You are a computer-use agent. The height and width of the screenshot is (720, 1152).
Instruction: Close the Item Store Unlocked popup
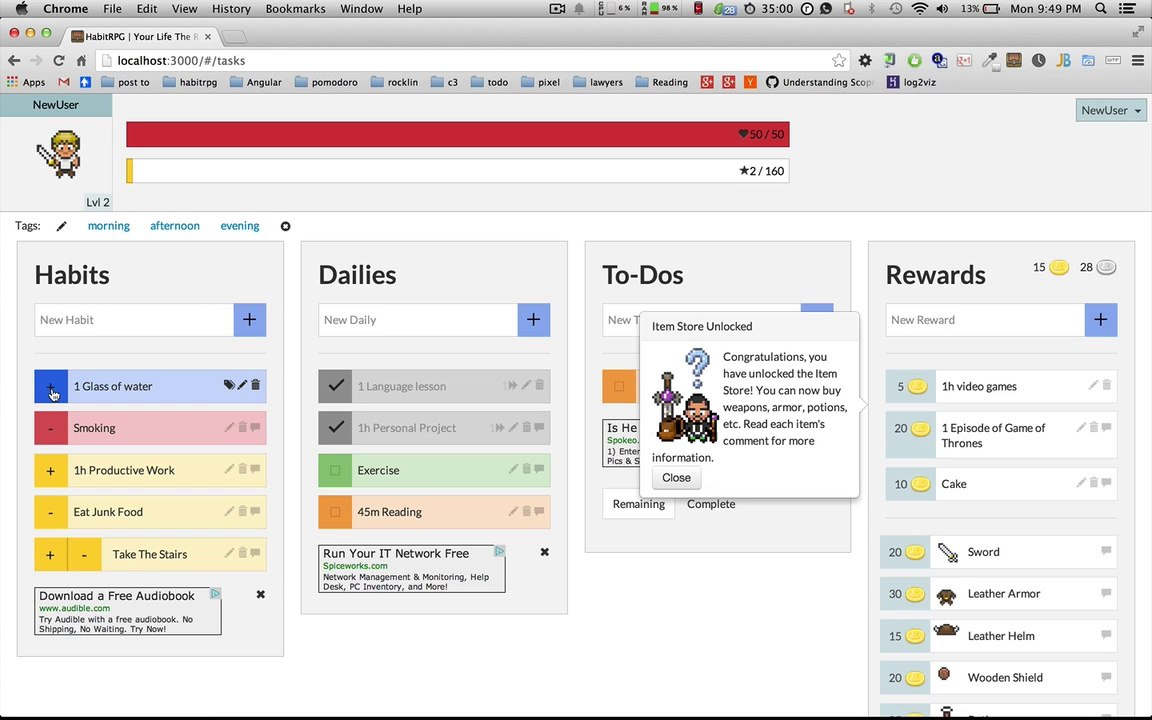coord(677,478)
